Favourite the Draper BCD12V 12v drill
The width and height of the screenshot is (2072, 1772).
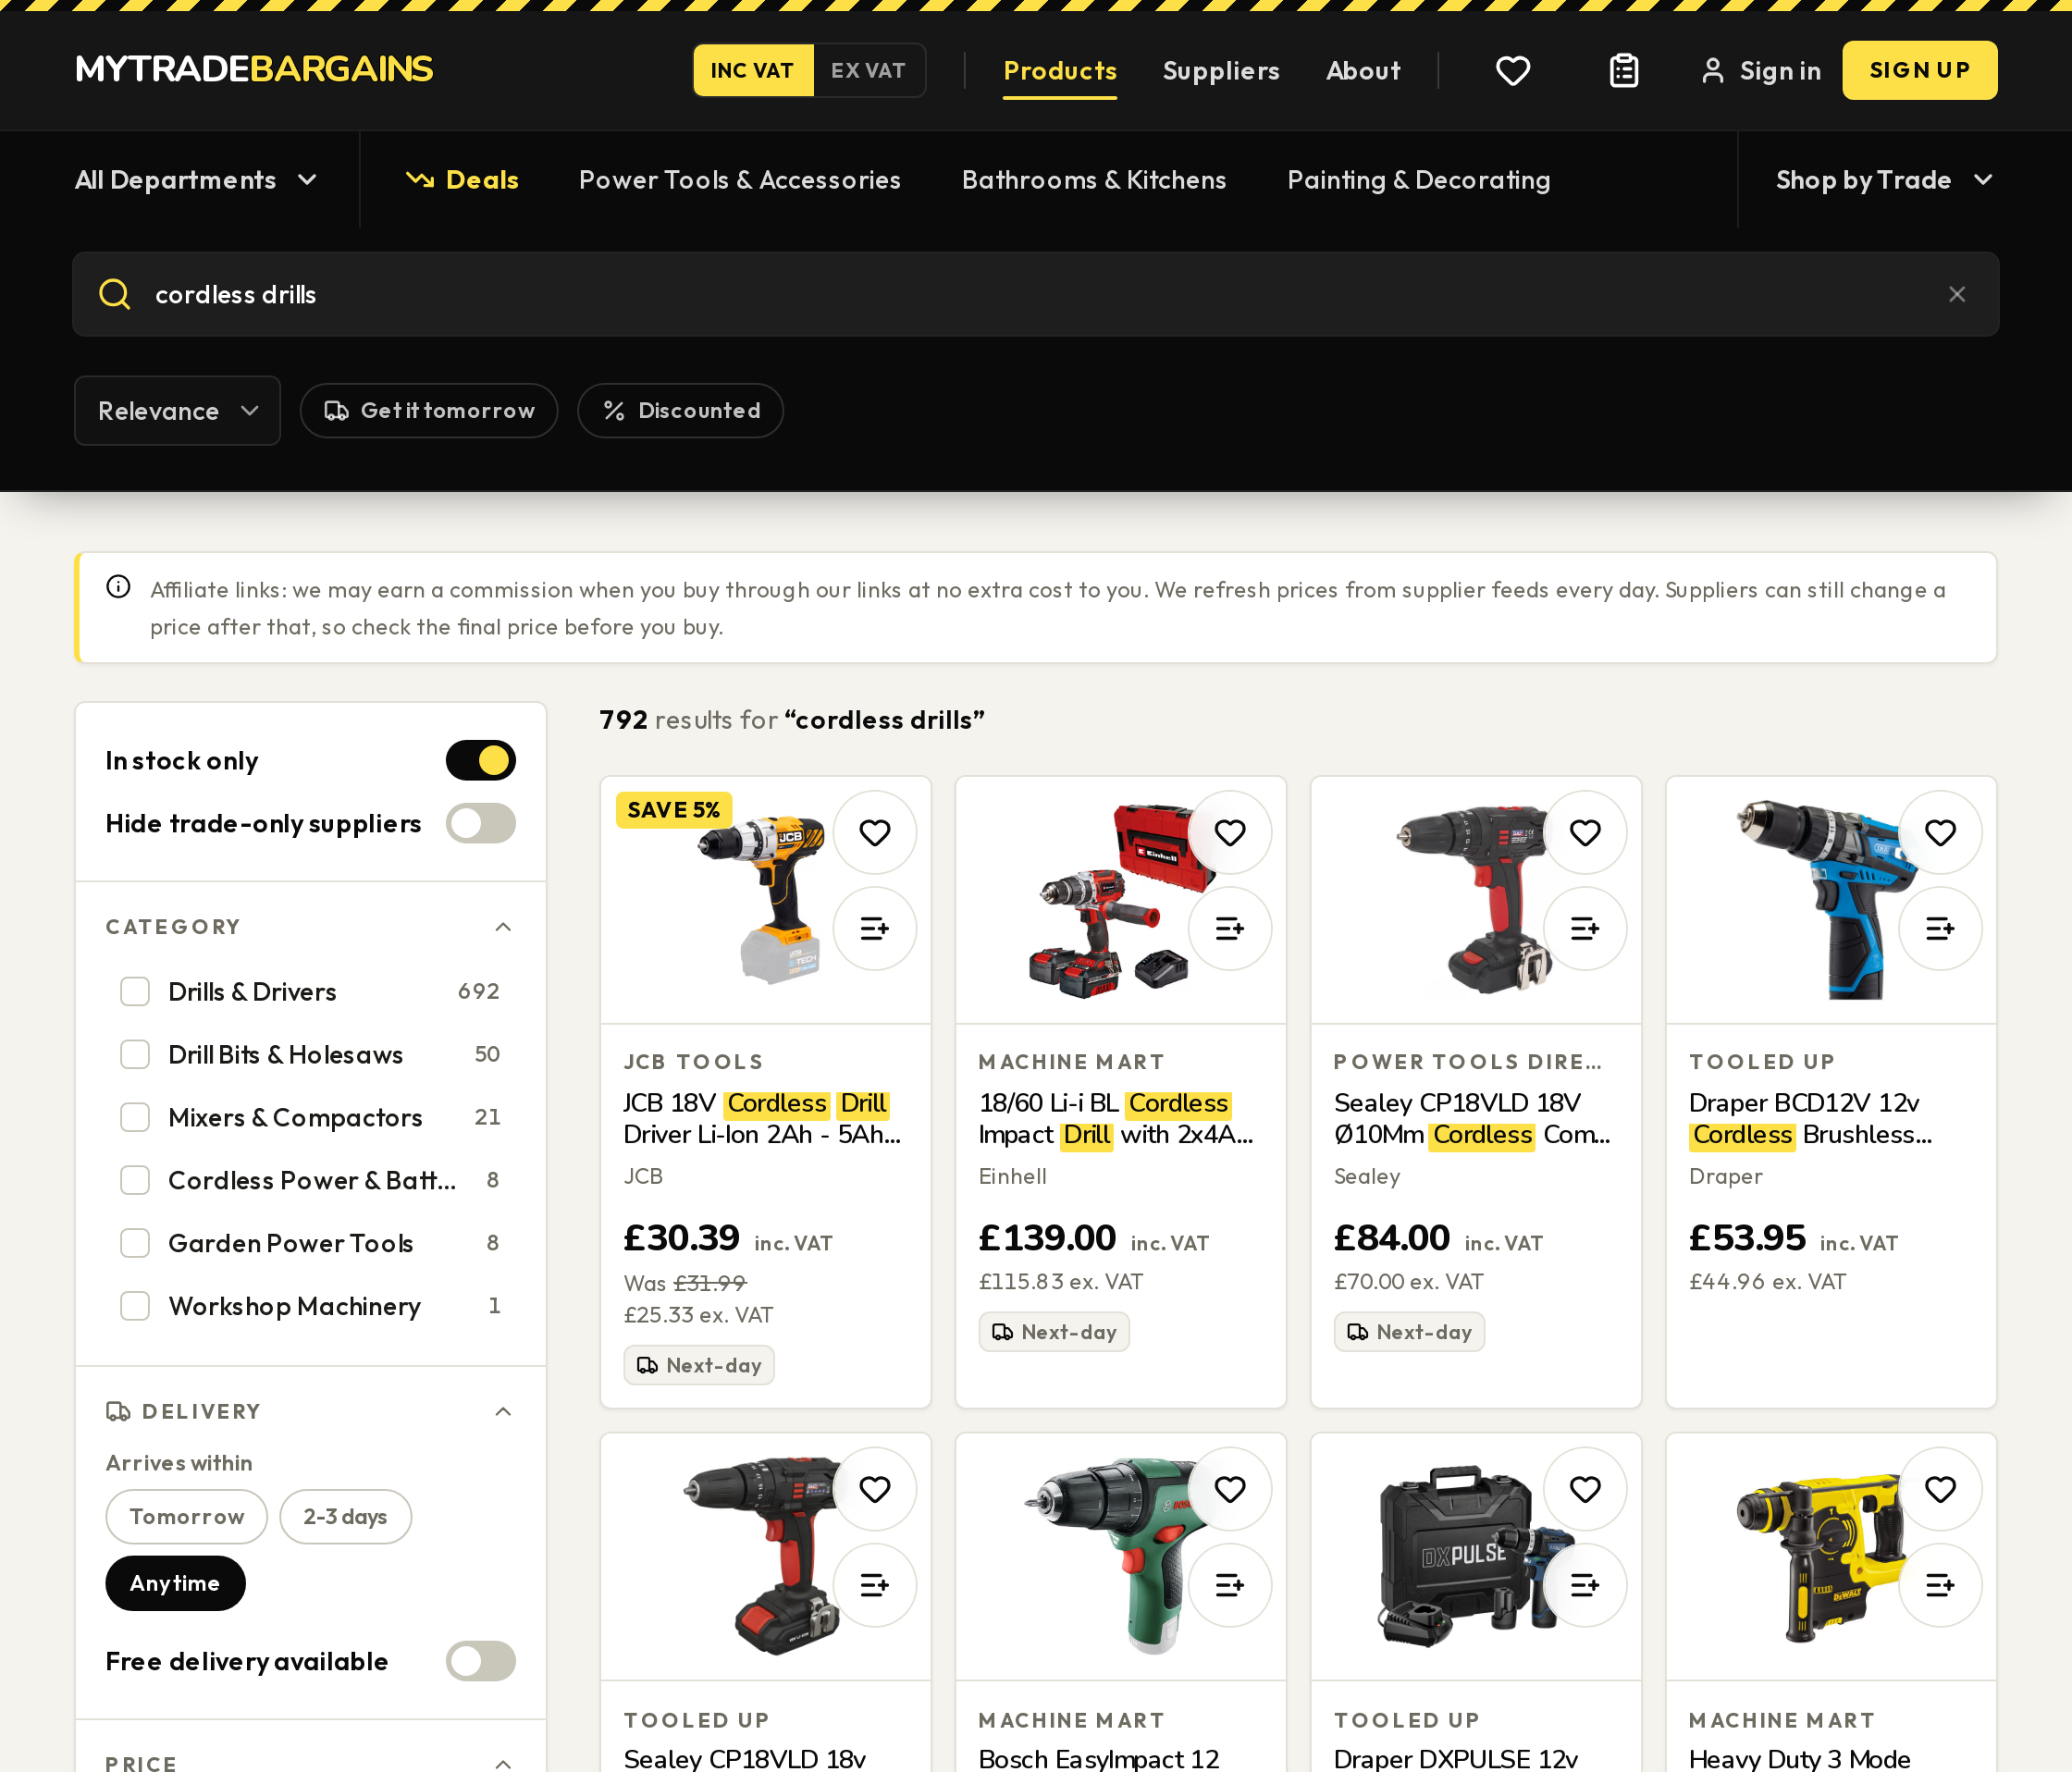pyautogui.click(x=1939, y=832)
